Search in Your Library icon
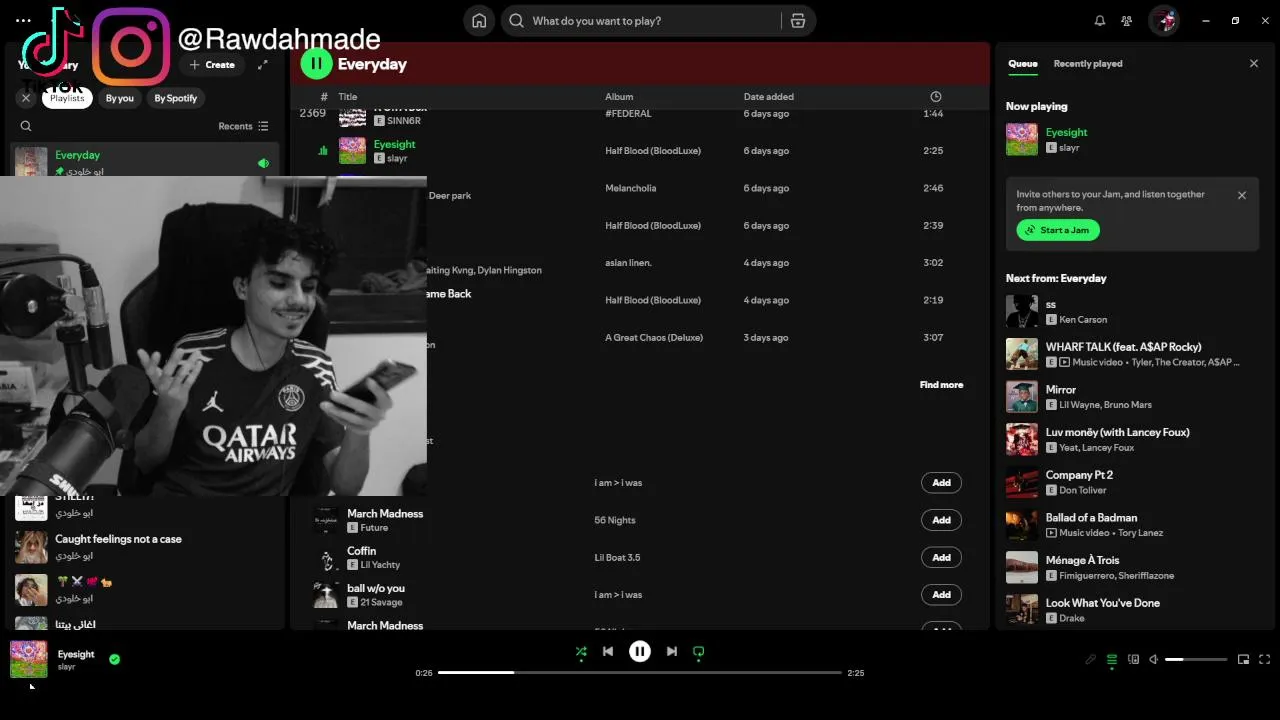Screen dimensions: 1280x720 [x=26, y=126]
